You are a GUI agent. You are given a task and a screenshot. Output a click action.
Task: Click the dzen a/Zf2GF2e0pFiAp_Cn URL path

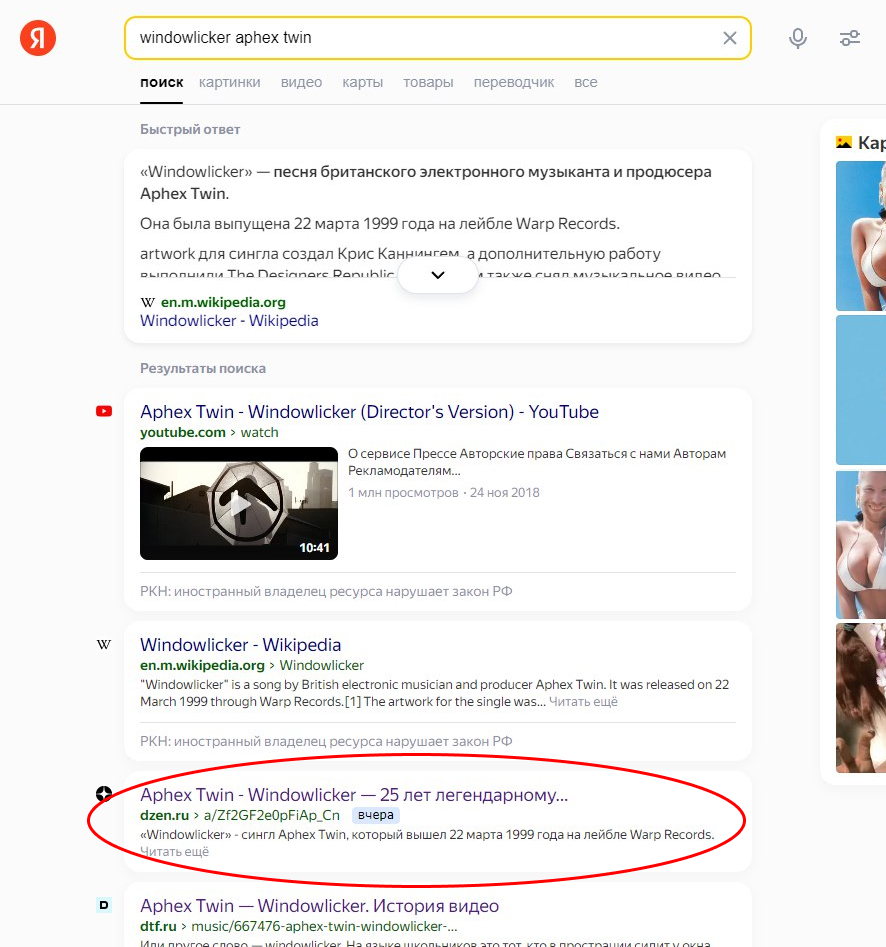coord(272,815)
